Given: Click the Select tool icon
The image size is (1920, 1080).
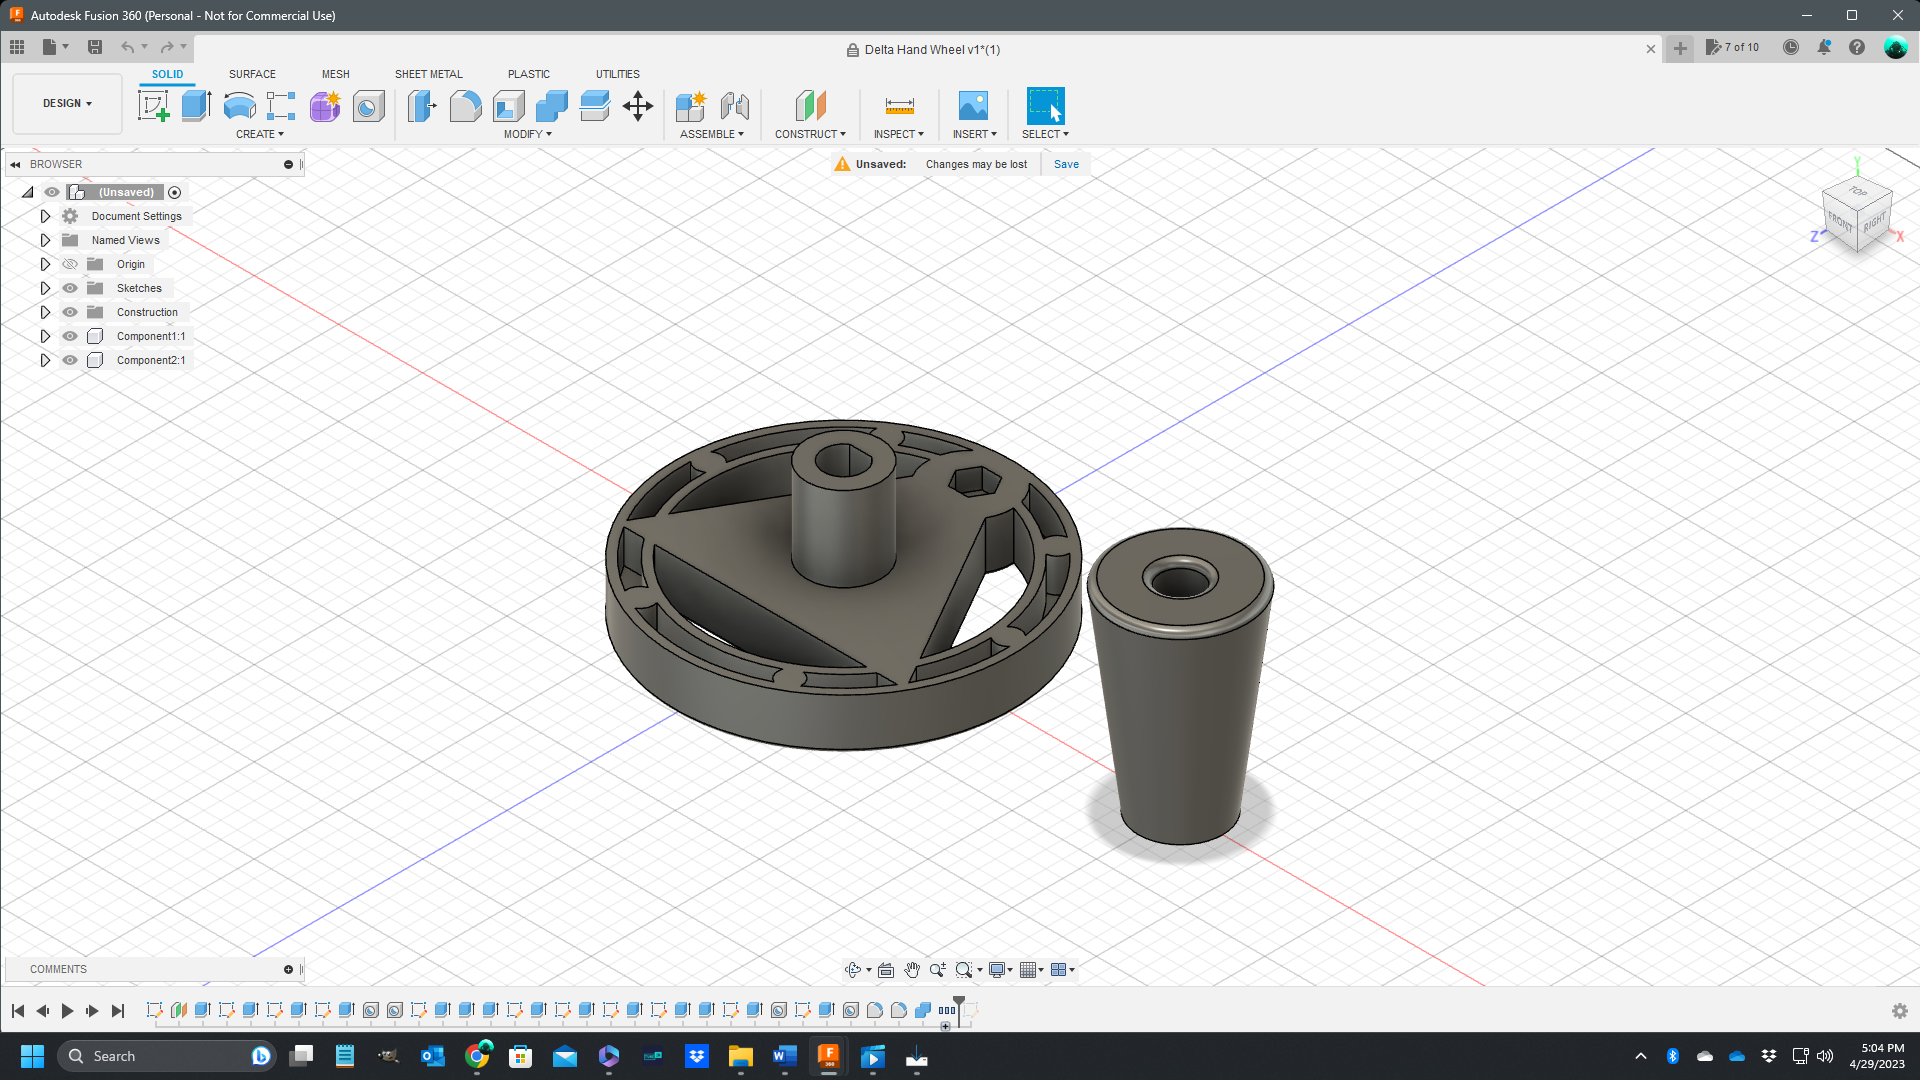Looking at the screenshot, I should (1045, 106).
